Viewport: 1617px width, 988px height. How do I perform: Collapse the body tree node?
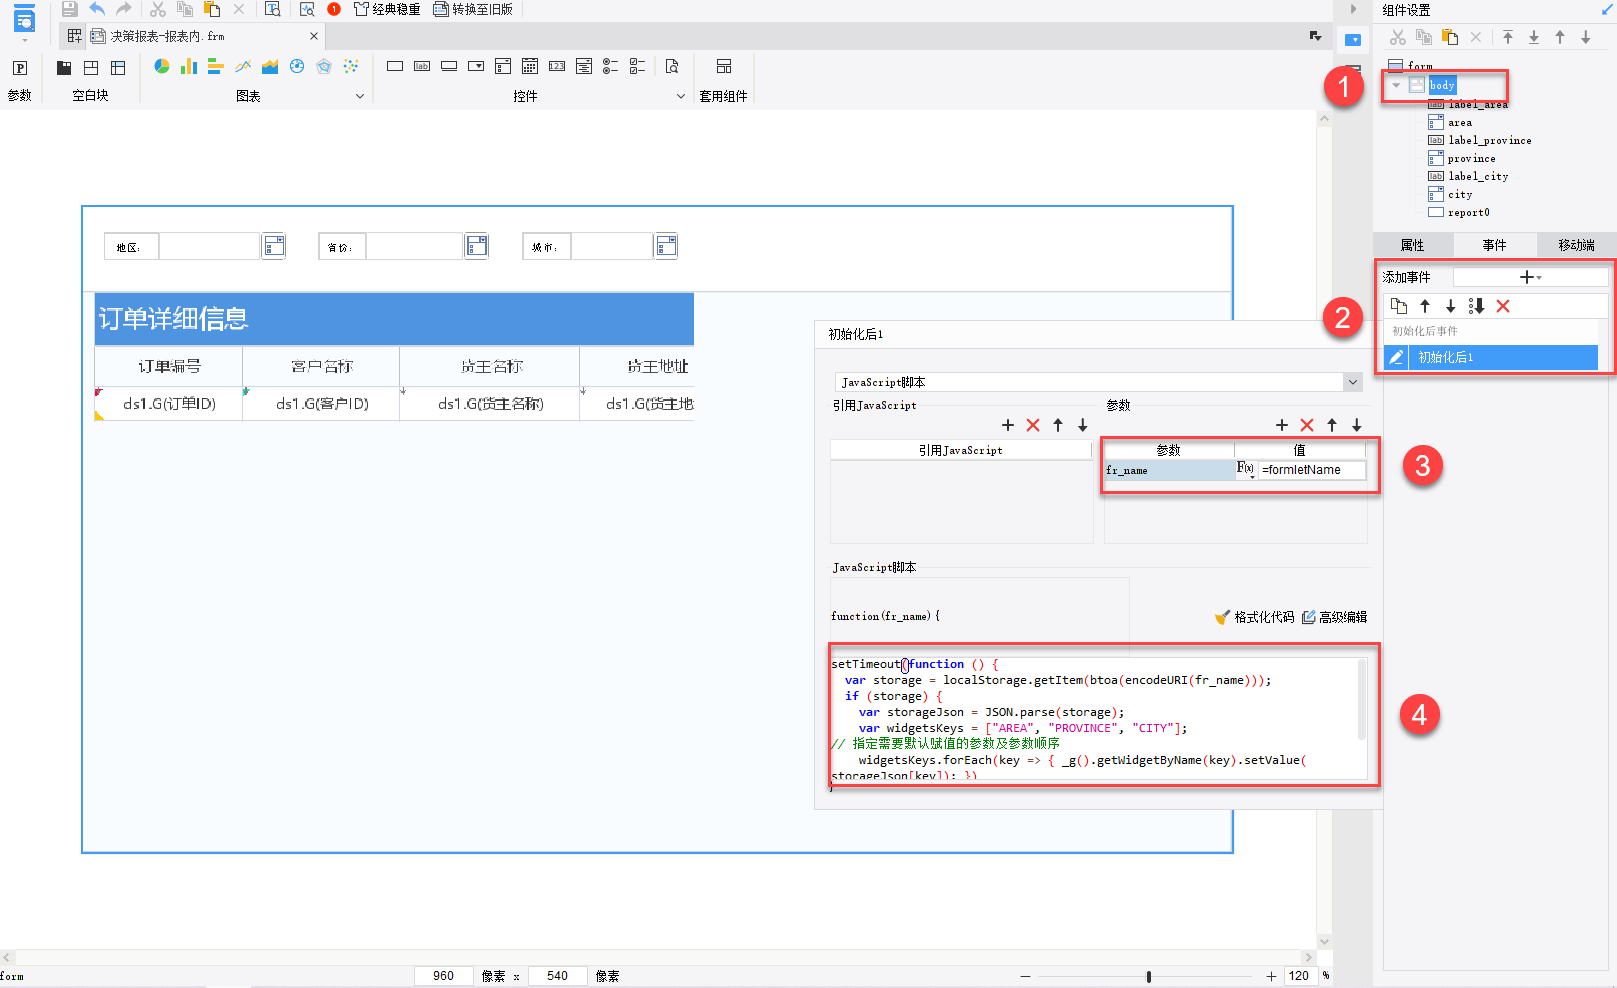click(1396, 85)
